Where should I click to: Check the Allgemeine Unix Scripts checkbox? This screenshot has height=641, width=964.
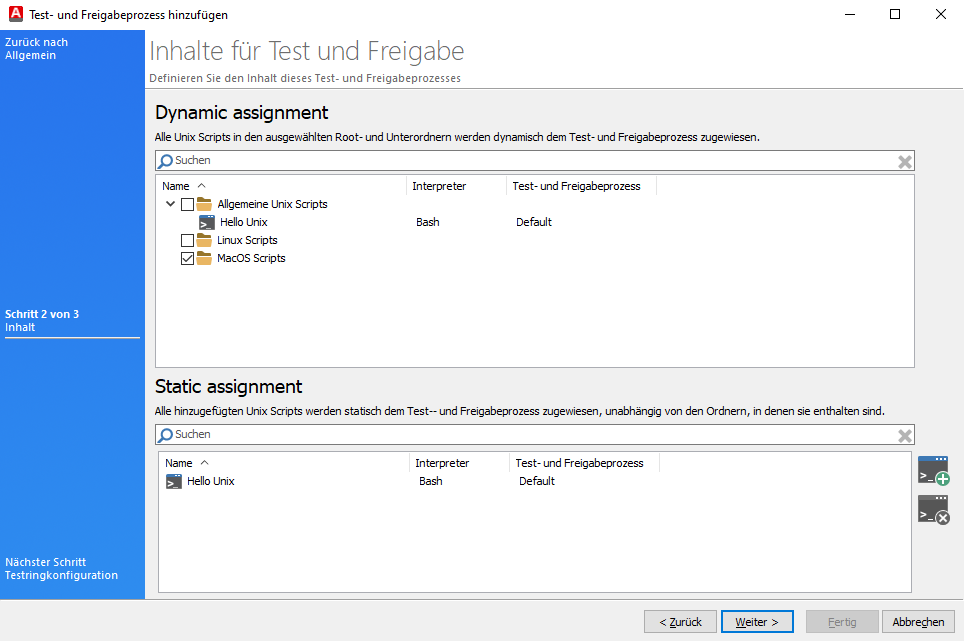[x=185, y=204]
